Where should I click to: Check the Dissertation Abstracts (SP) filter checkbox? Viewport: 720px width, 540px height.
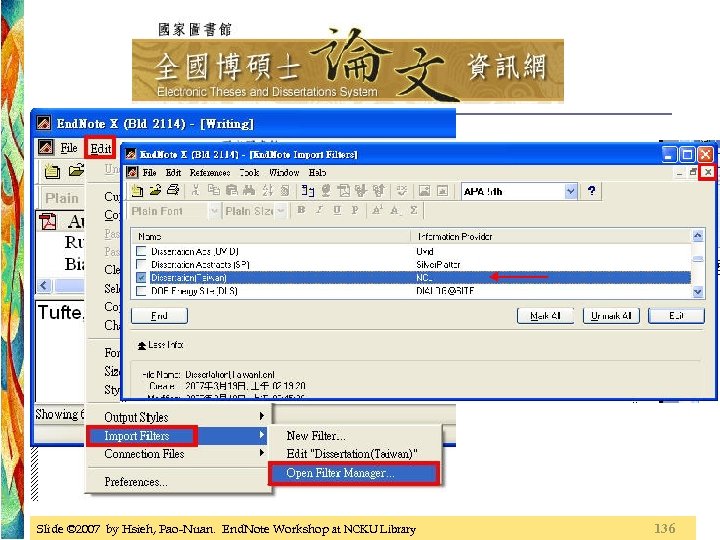pyautogui.click(x=141, y=264)
